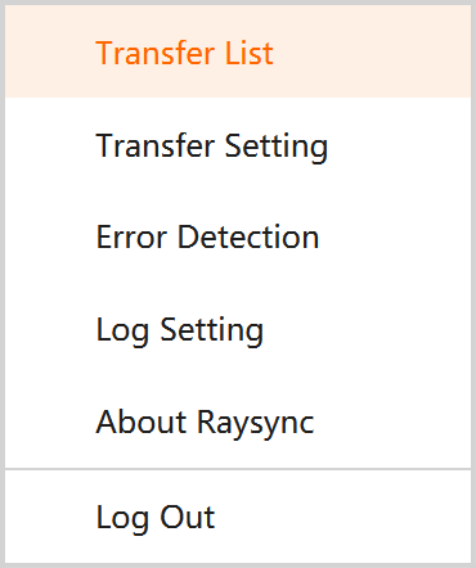Show the Transfer List window
The height and width of the screenshot is (568, 476).
click(x=238, y=51)
